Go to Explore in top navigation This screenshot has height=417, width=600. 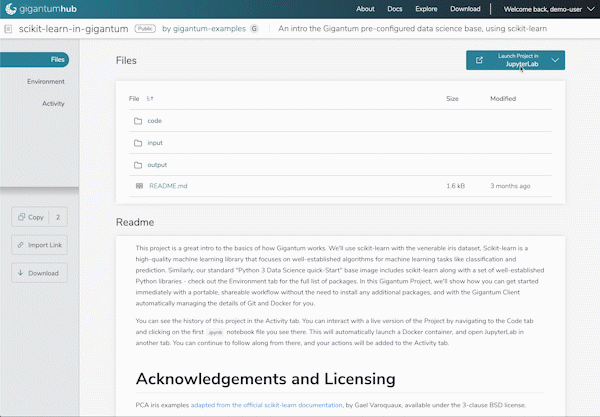[x=426, y=9]
